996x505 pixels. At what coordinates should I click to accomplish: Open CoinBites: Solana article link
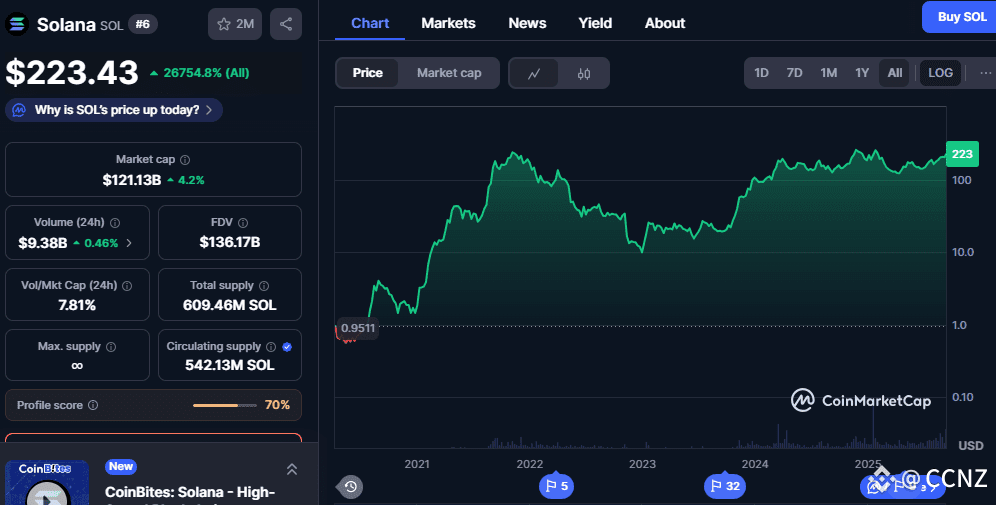190,492
